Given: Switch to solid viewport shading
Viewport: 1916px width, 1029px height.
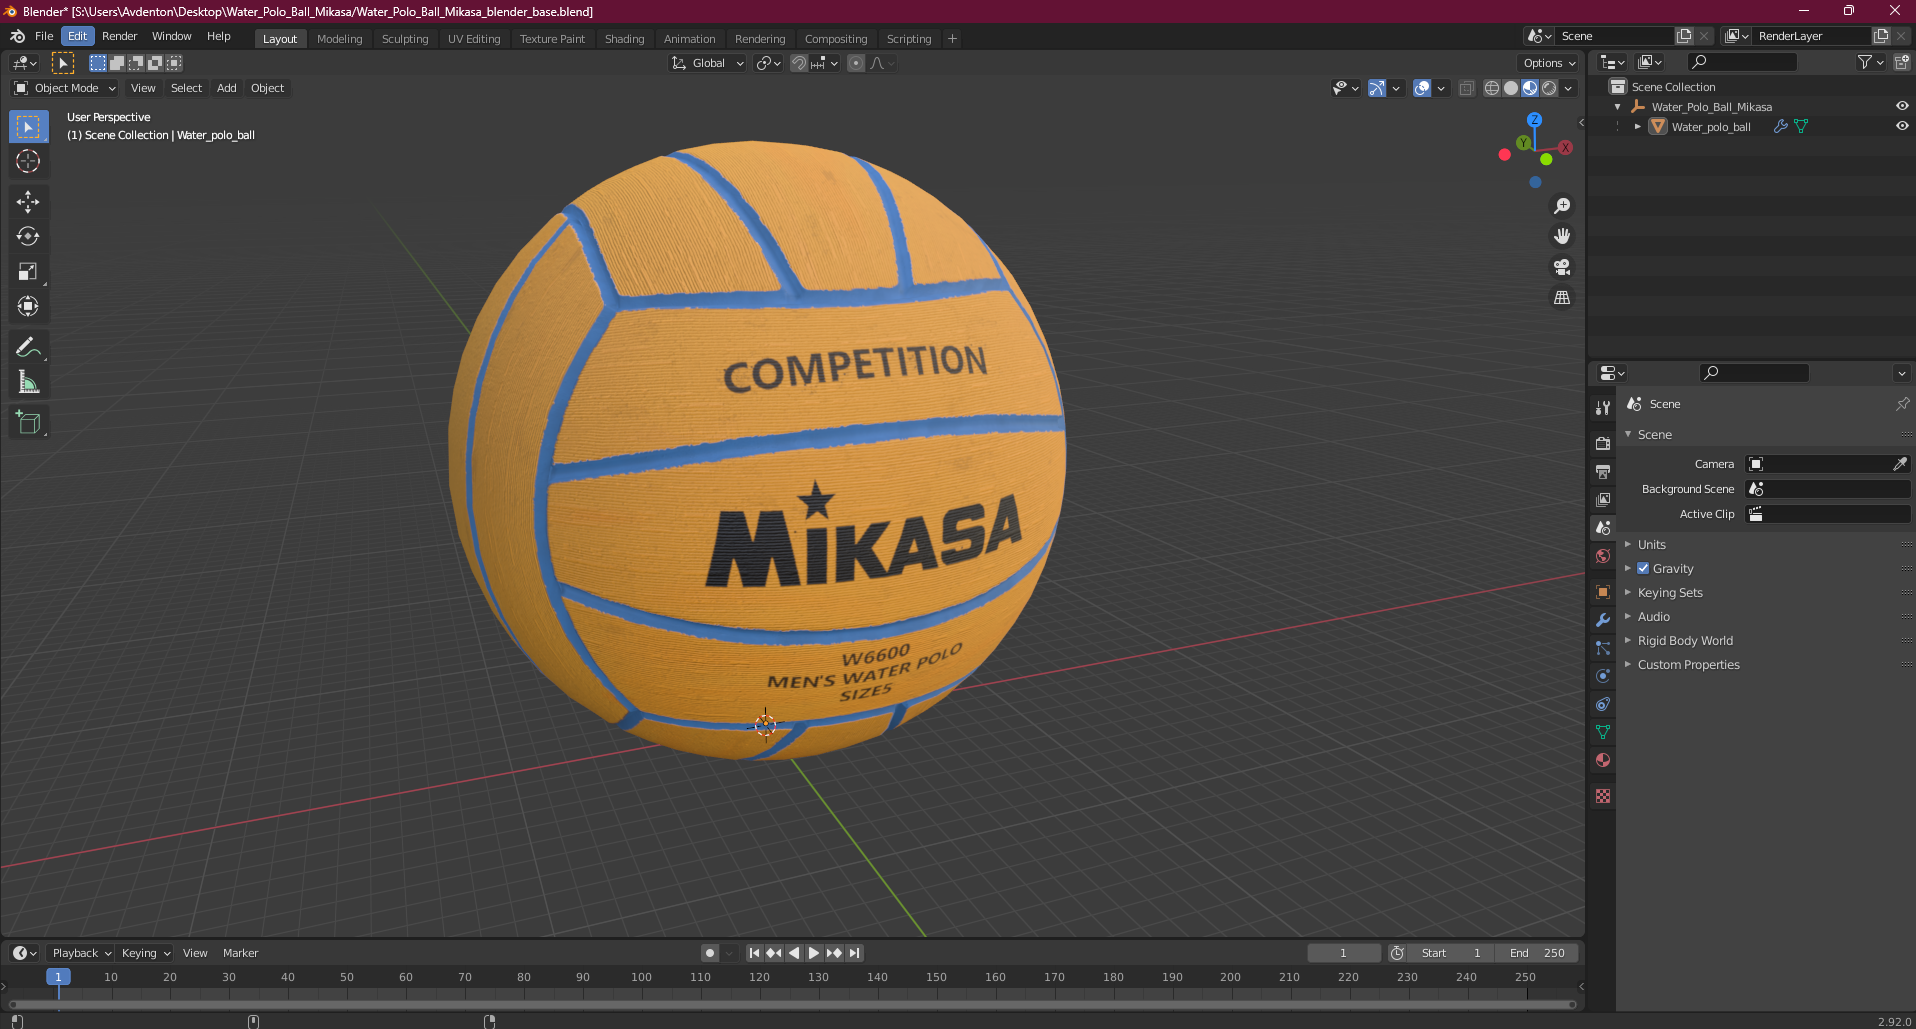Looking at the screenshot, I should pos(1511,88).
